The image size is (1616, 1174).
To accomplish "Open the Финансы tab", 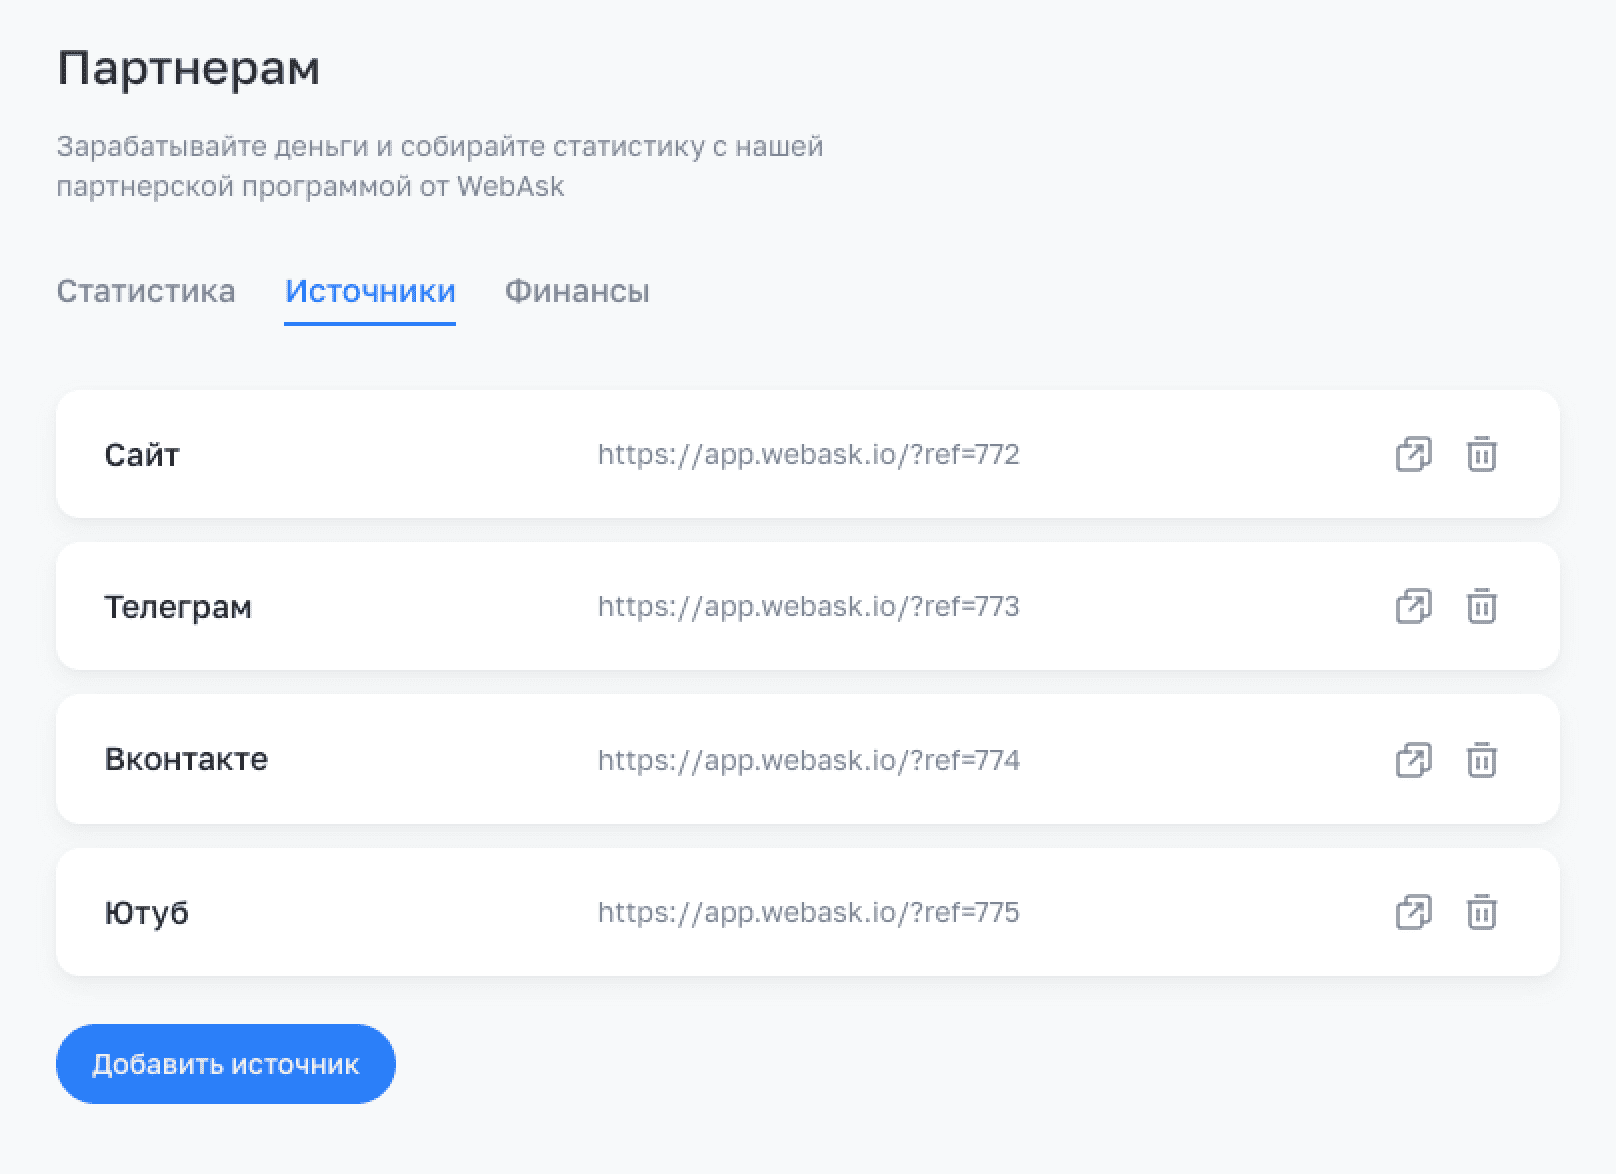I will (577, 291).
